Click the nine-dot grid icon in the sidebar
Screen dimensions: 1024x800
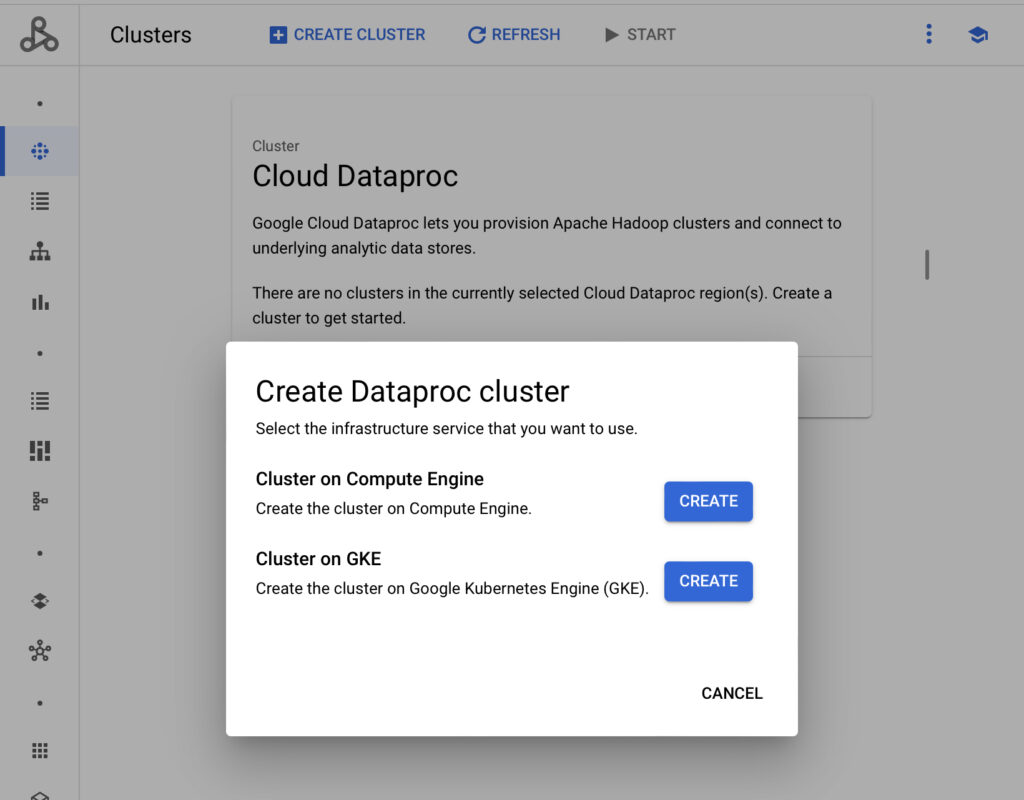click(40, 751)
